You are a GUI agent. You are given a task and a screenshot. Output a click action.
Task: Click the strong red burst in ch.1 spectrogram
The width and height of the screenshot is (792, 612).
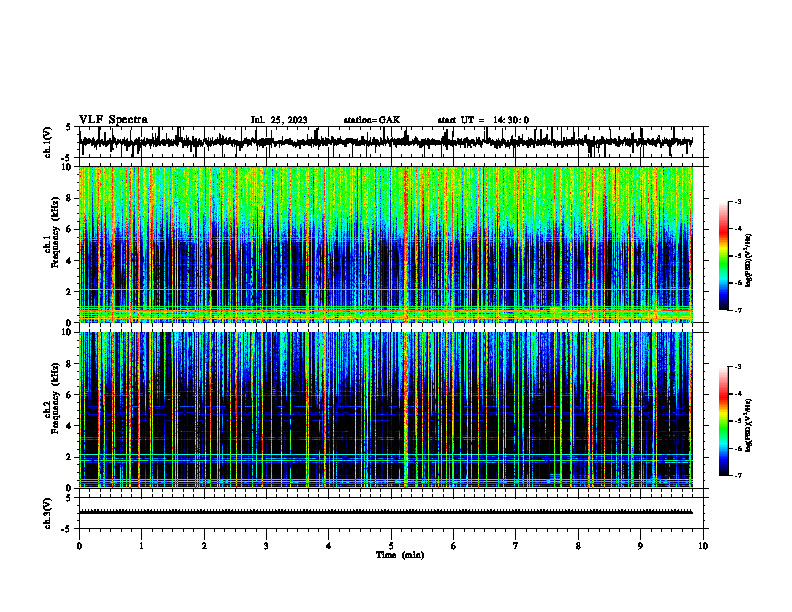[406, 244]
